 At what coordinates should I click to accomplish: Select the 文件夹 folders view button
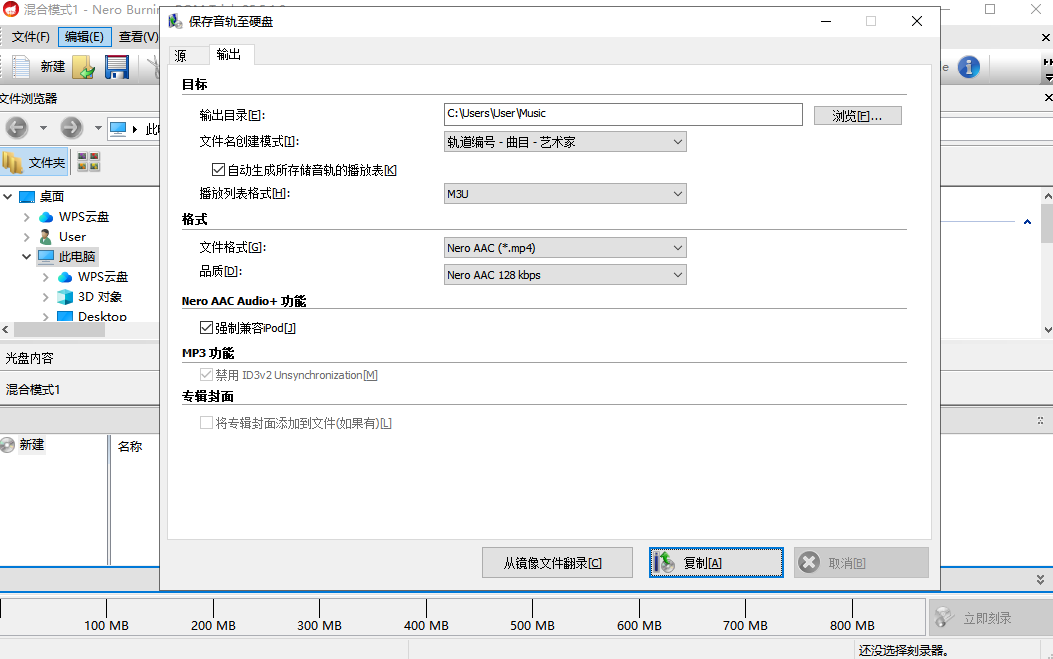click(35, 162)
